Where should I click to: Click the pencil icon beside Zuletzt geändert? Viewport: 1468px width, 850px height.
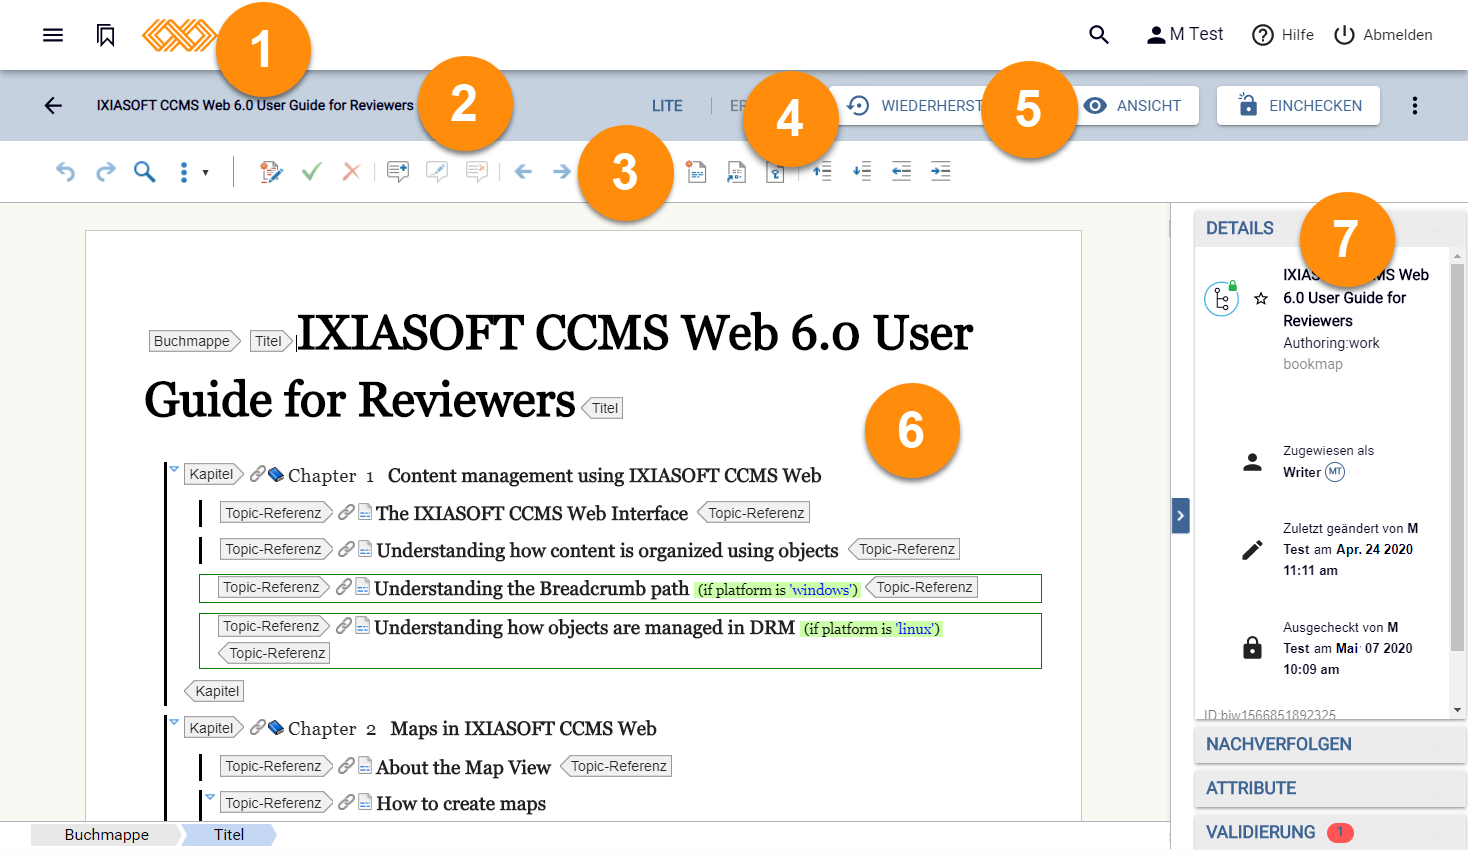[x=1252, y=550]
